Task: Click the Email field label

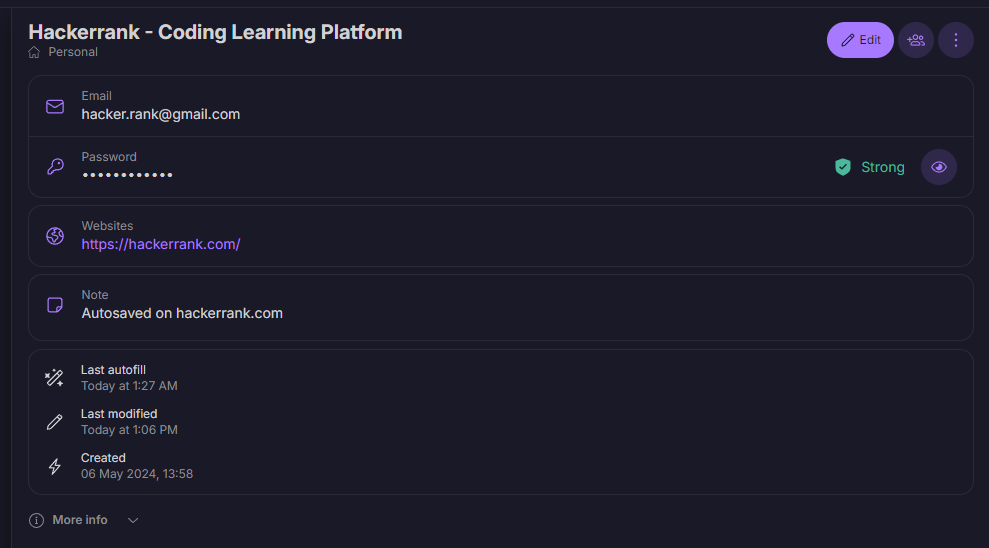Action: [97, 96]
